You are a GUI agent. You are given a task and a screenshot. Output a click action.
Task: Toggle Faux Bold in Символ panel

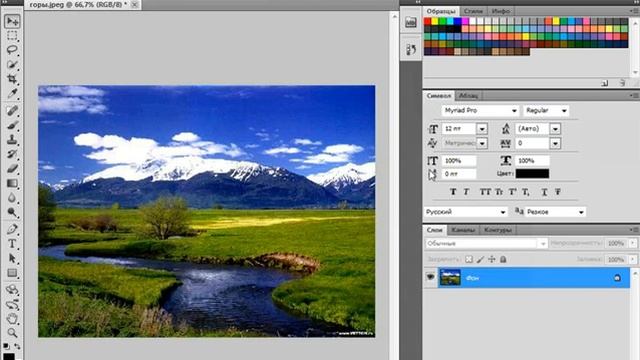(x=453, y=191)
